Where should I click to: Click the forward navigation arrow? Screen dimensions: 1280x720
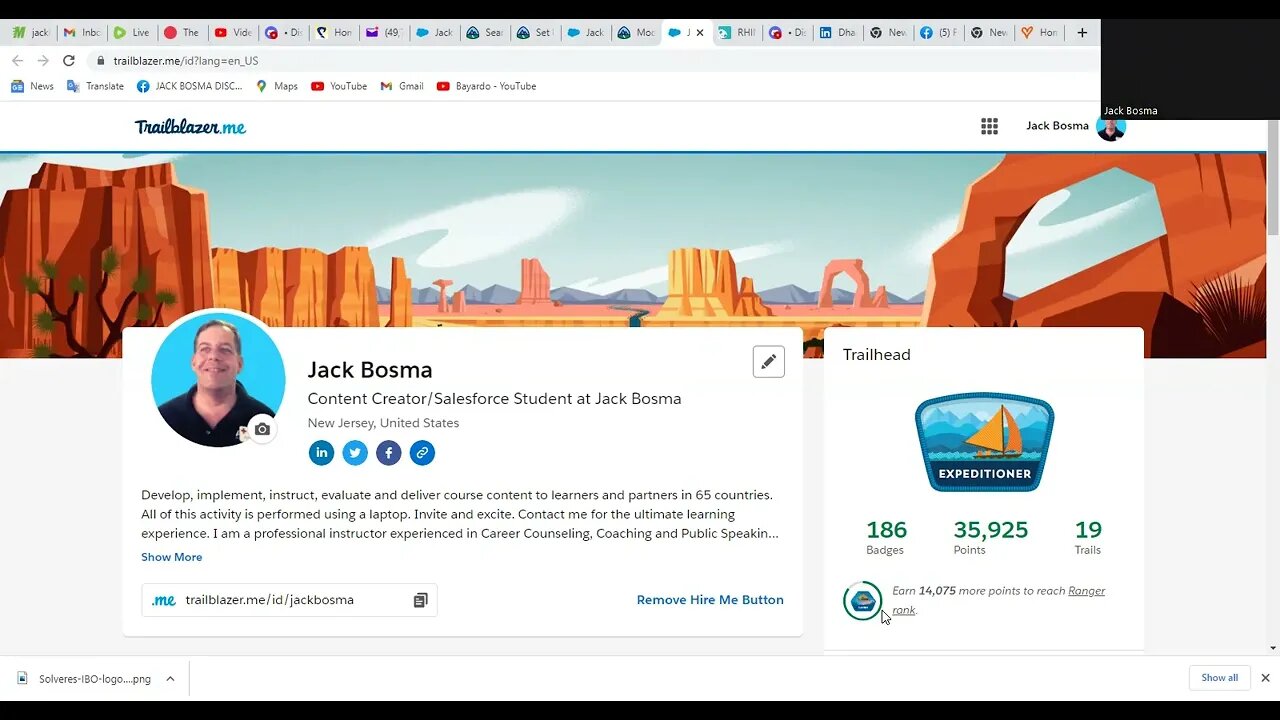(42, 61)
